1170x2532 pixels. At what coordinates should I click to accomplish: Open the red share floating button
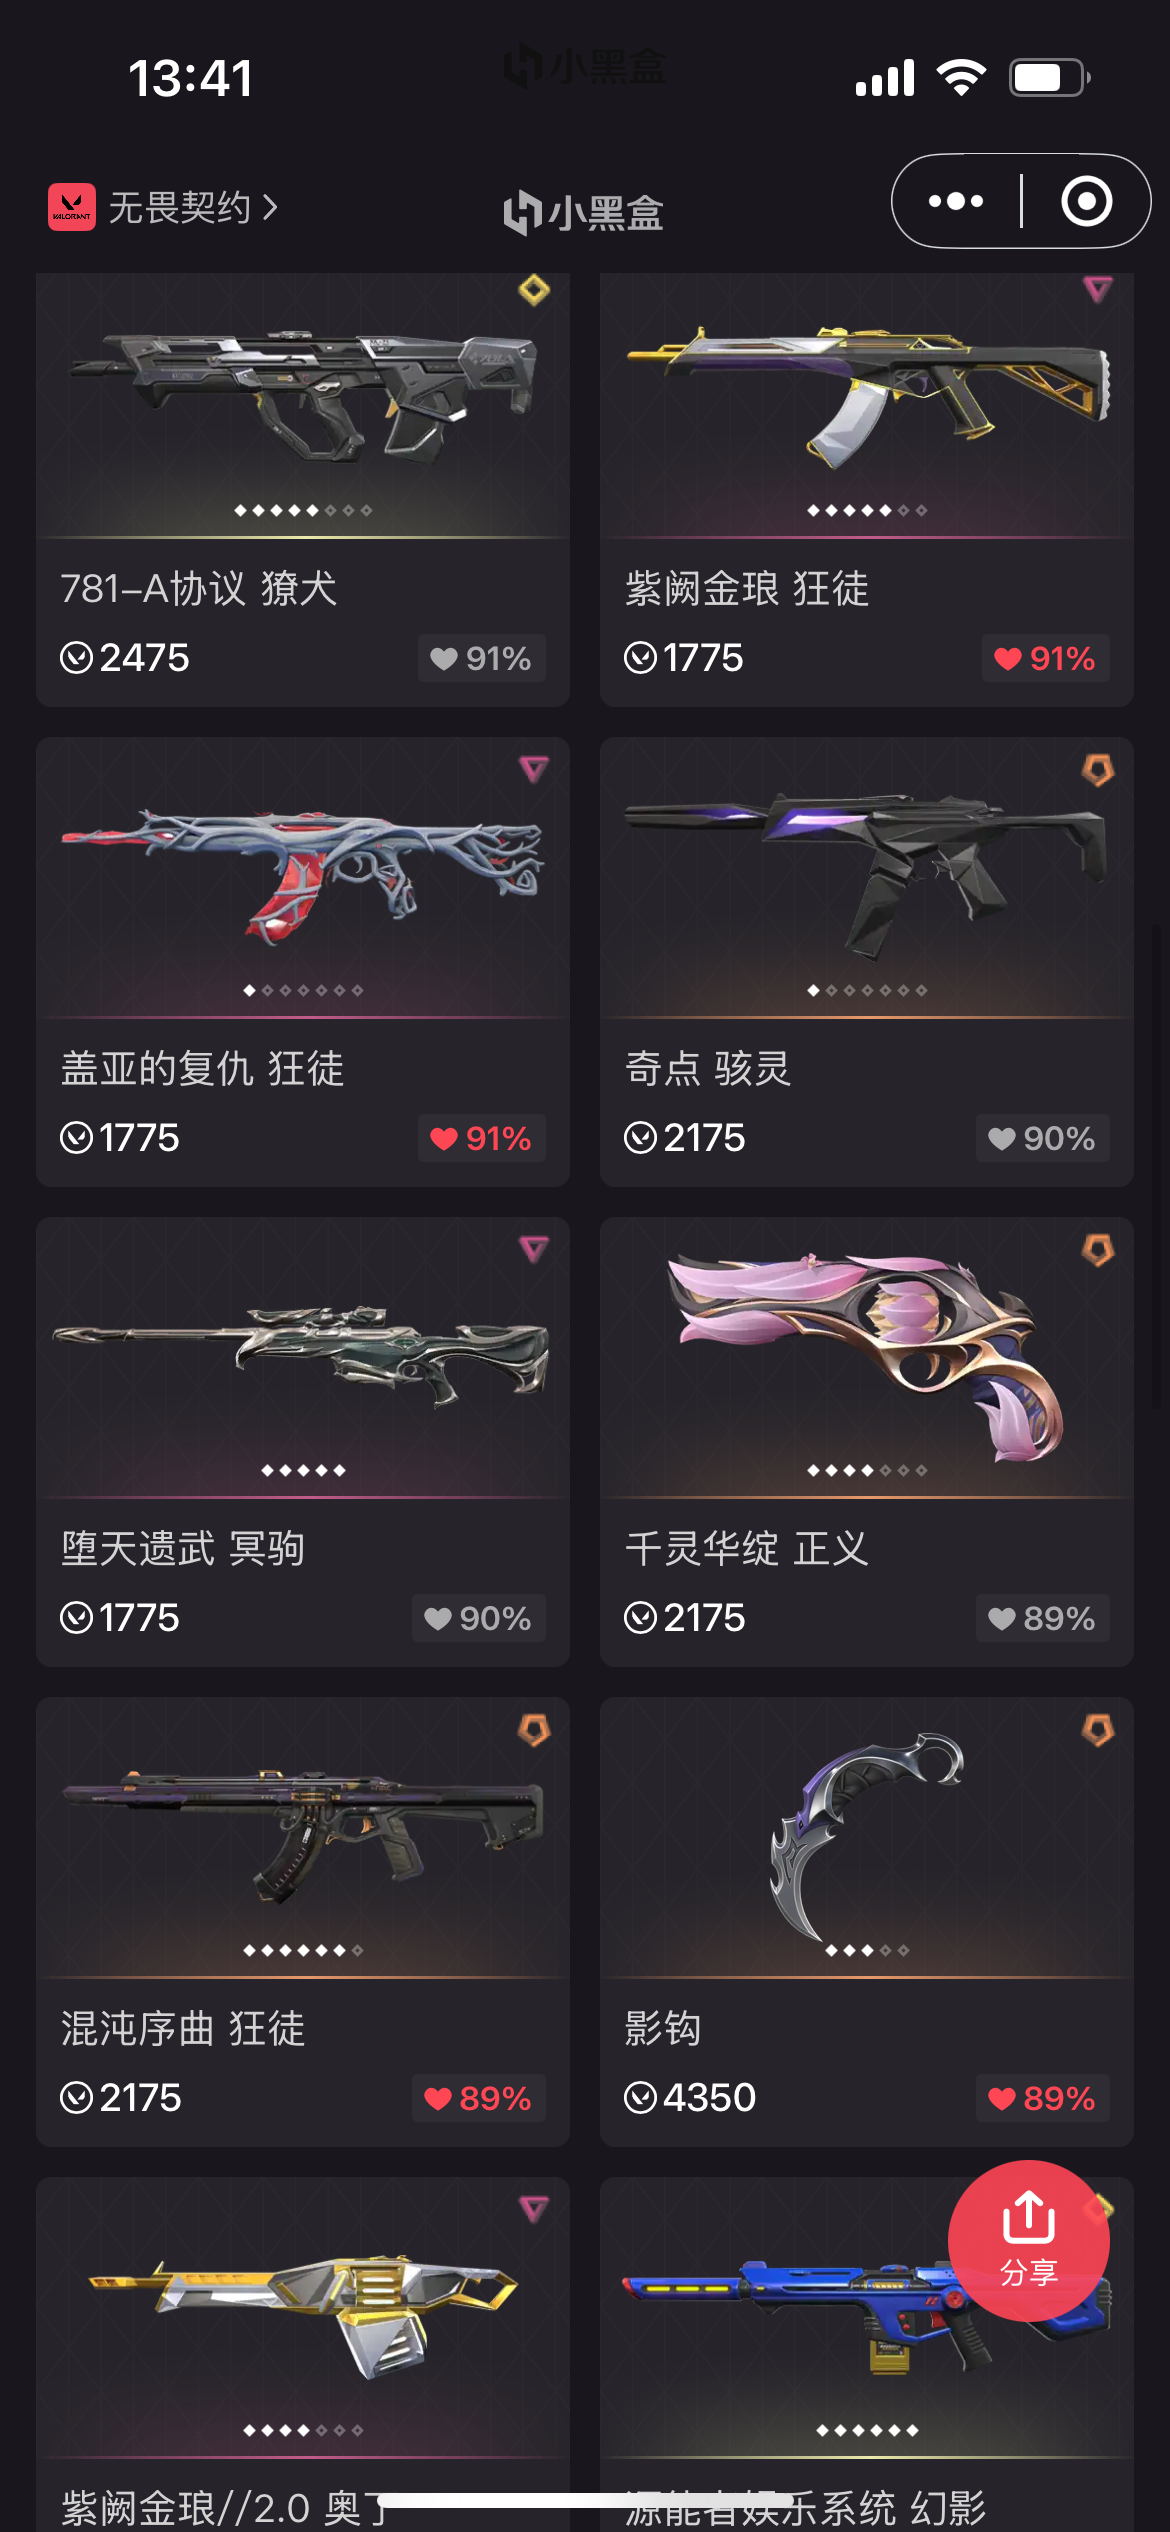1028,2241
